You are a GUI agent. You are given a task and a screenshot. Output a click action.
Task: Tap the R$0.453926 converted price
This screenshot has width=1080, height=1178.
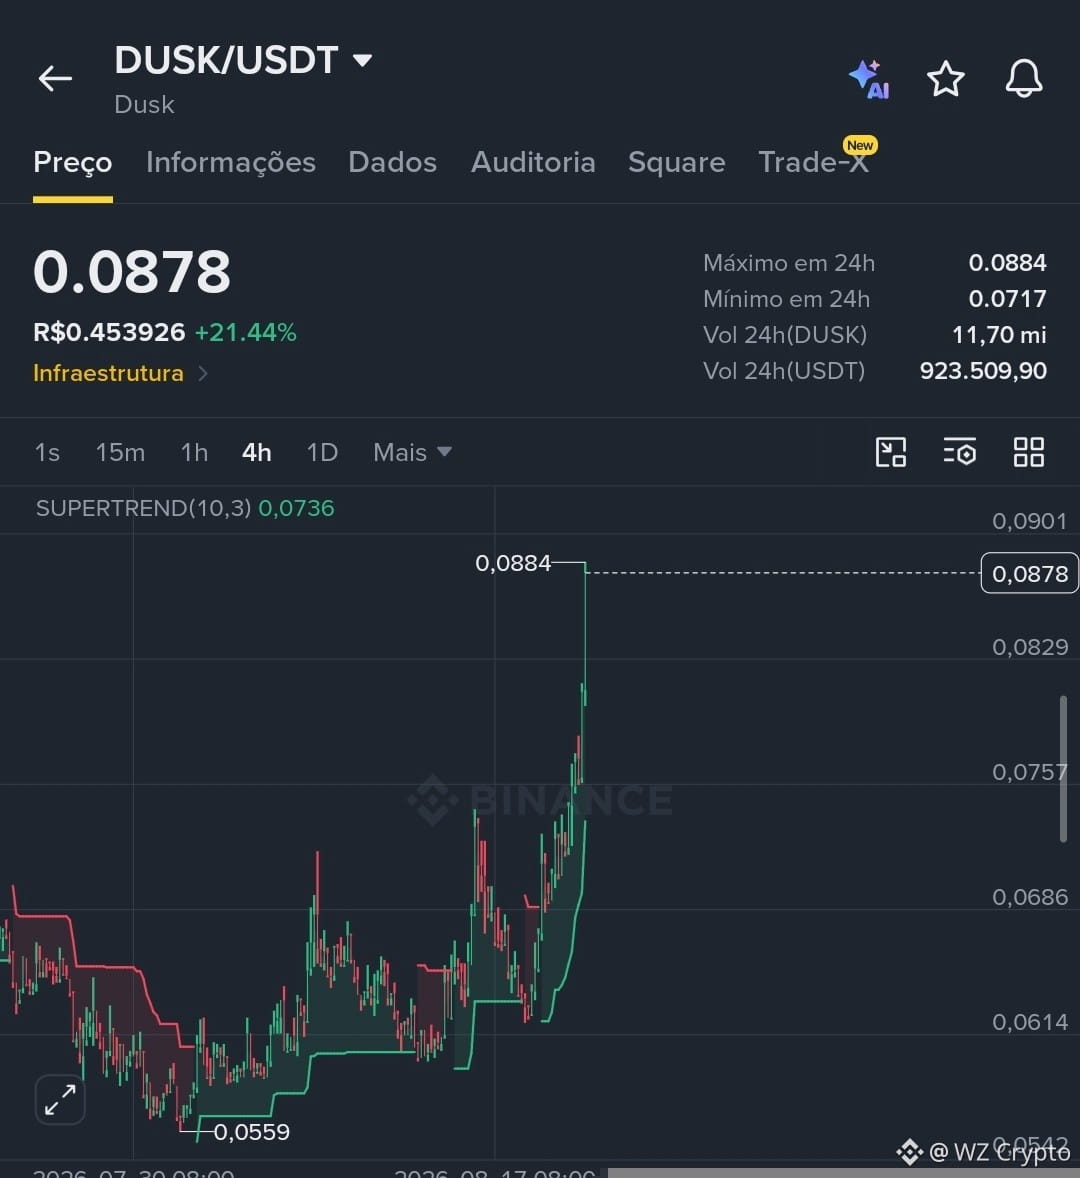click(109, 332)
